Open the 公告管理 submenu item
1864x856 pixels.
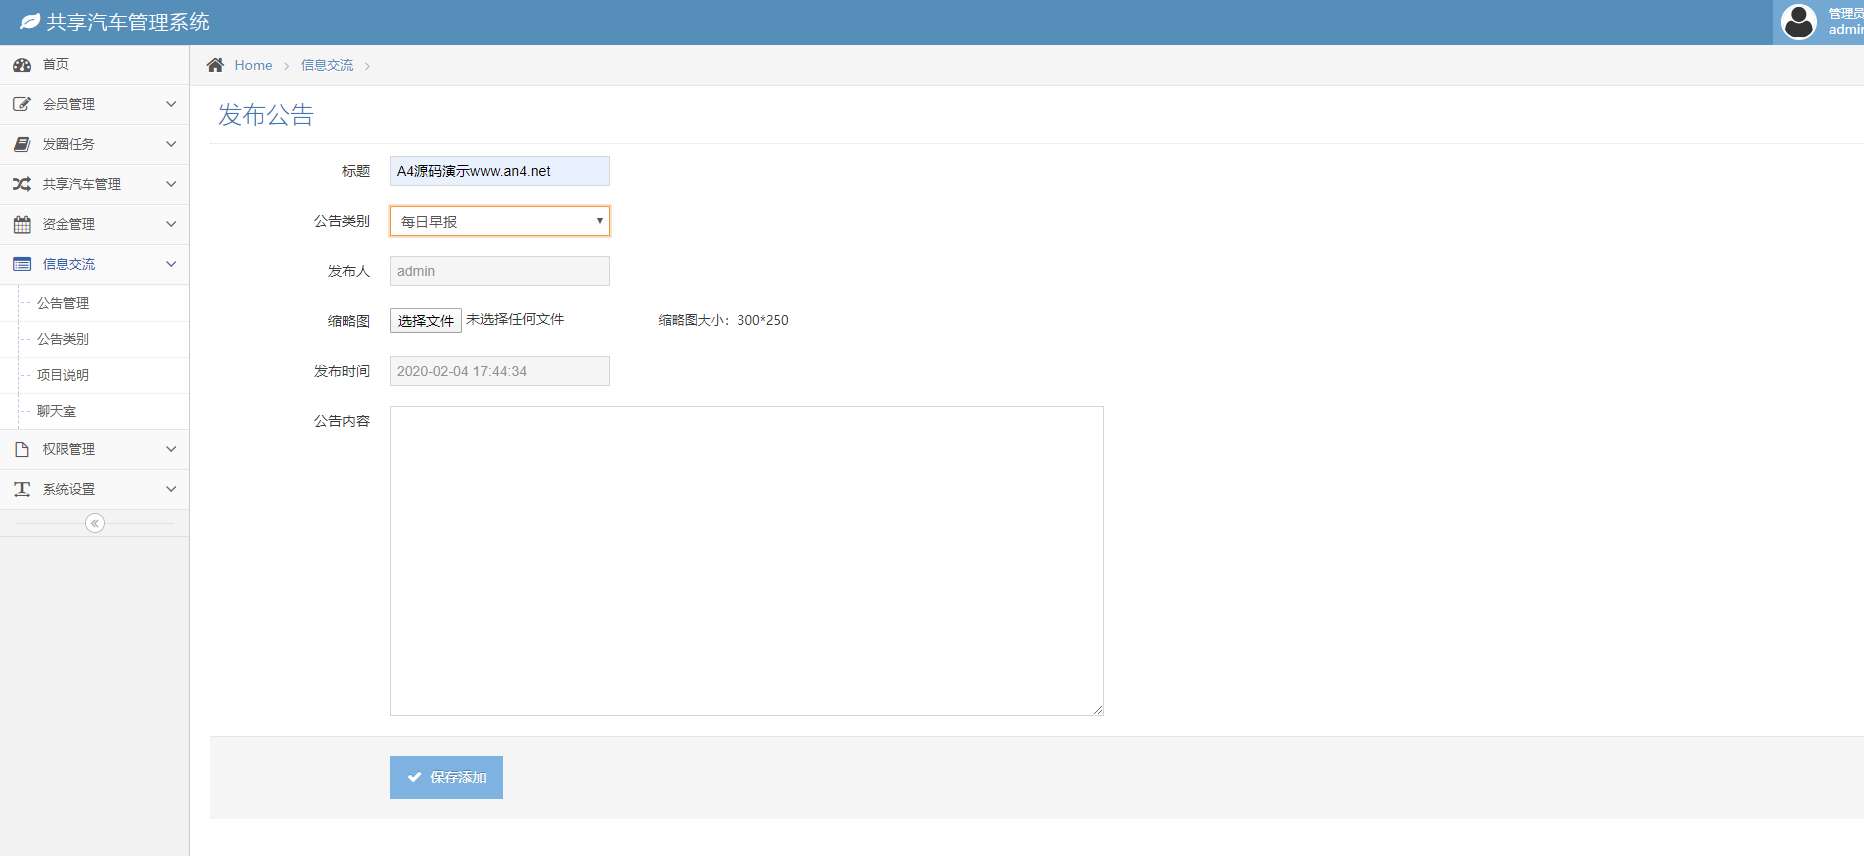point(63,303)
